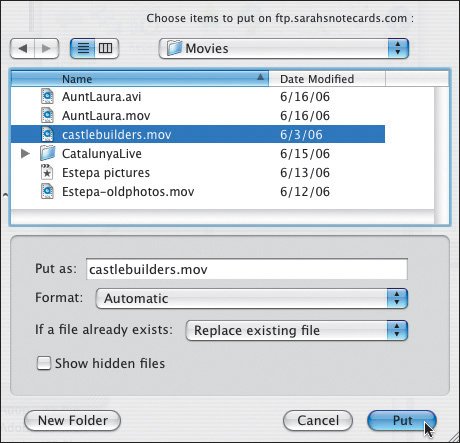Open the Format Automatic dropdown
460x443 pixels.
[252, 298]
